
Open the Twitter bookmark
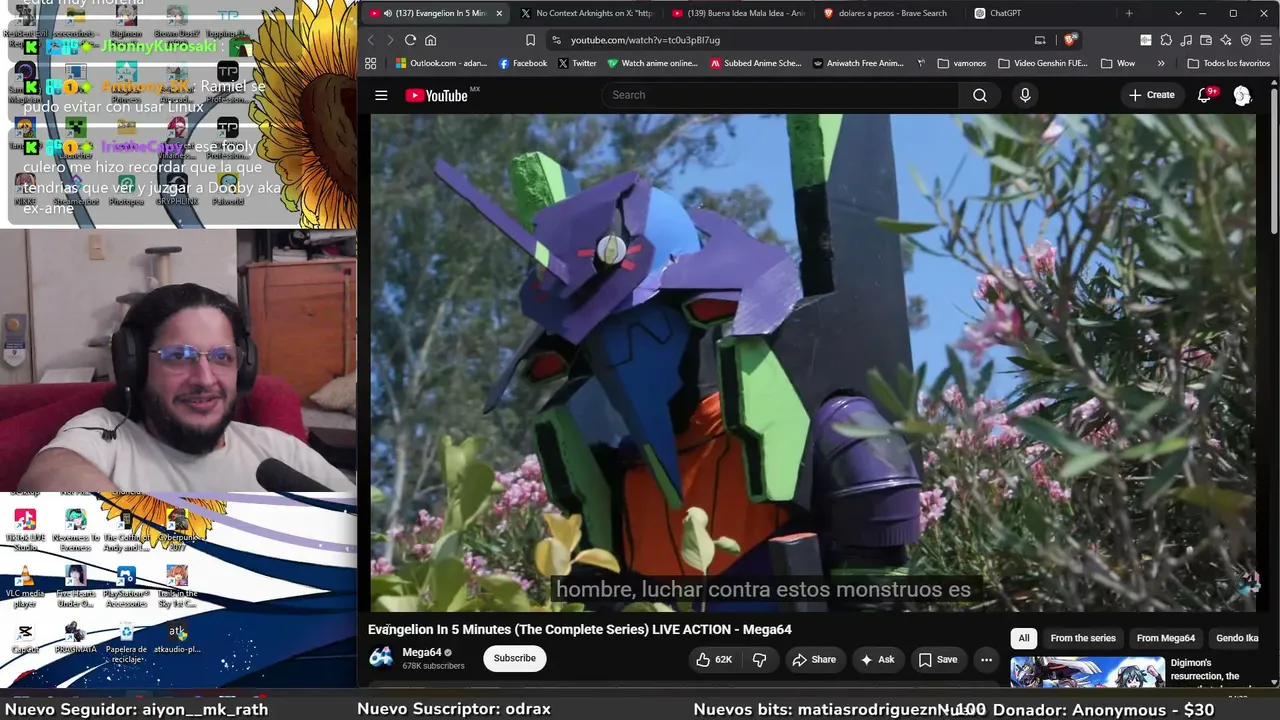[x=577, y=63]
